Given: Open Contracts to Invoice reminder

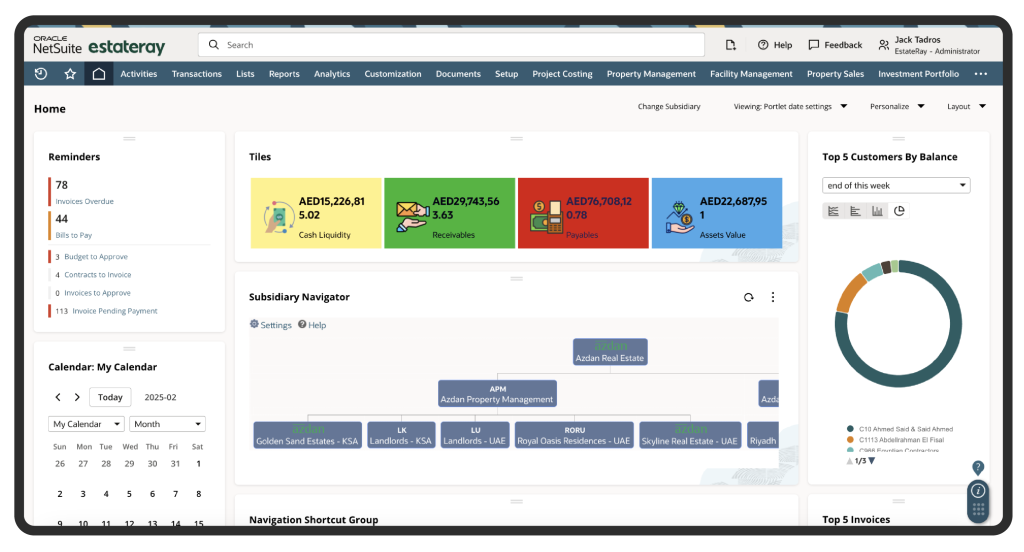Looking at the screenshot, I should [97, 275].
